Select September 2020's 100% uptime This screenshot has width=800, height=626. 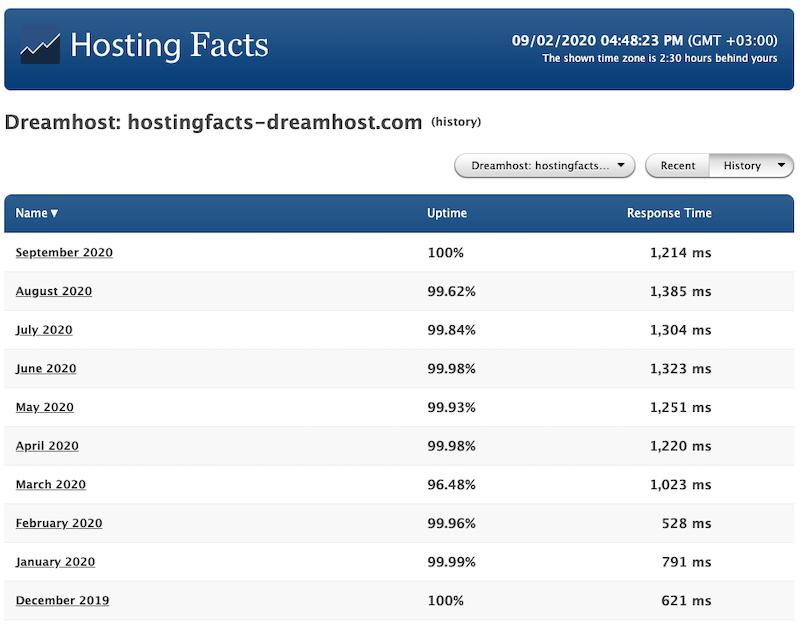[445, 253]
